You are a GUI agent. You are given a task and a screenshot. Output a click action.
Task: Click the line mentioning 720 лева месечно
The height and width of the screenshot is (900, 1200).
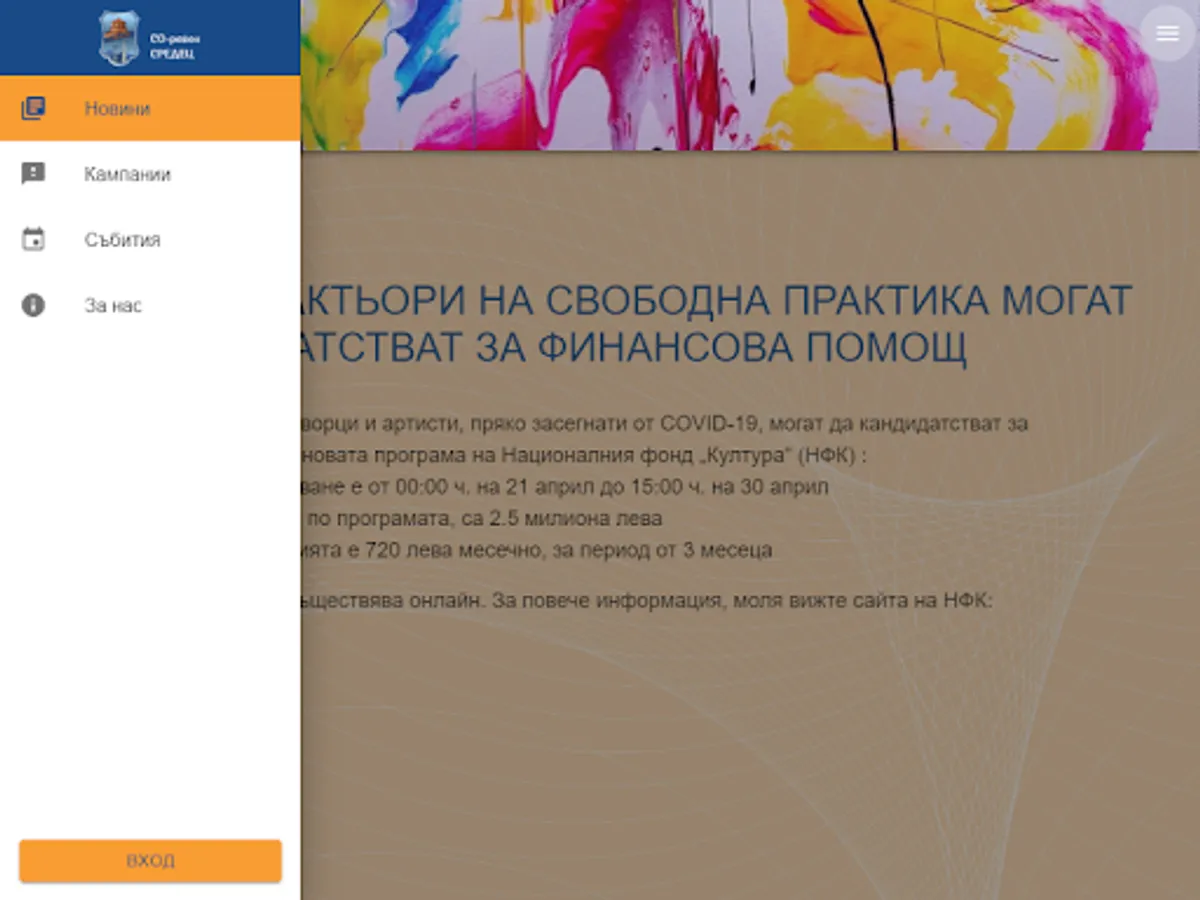536,550
